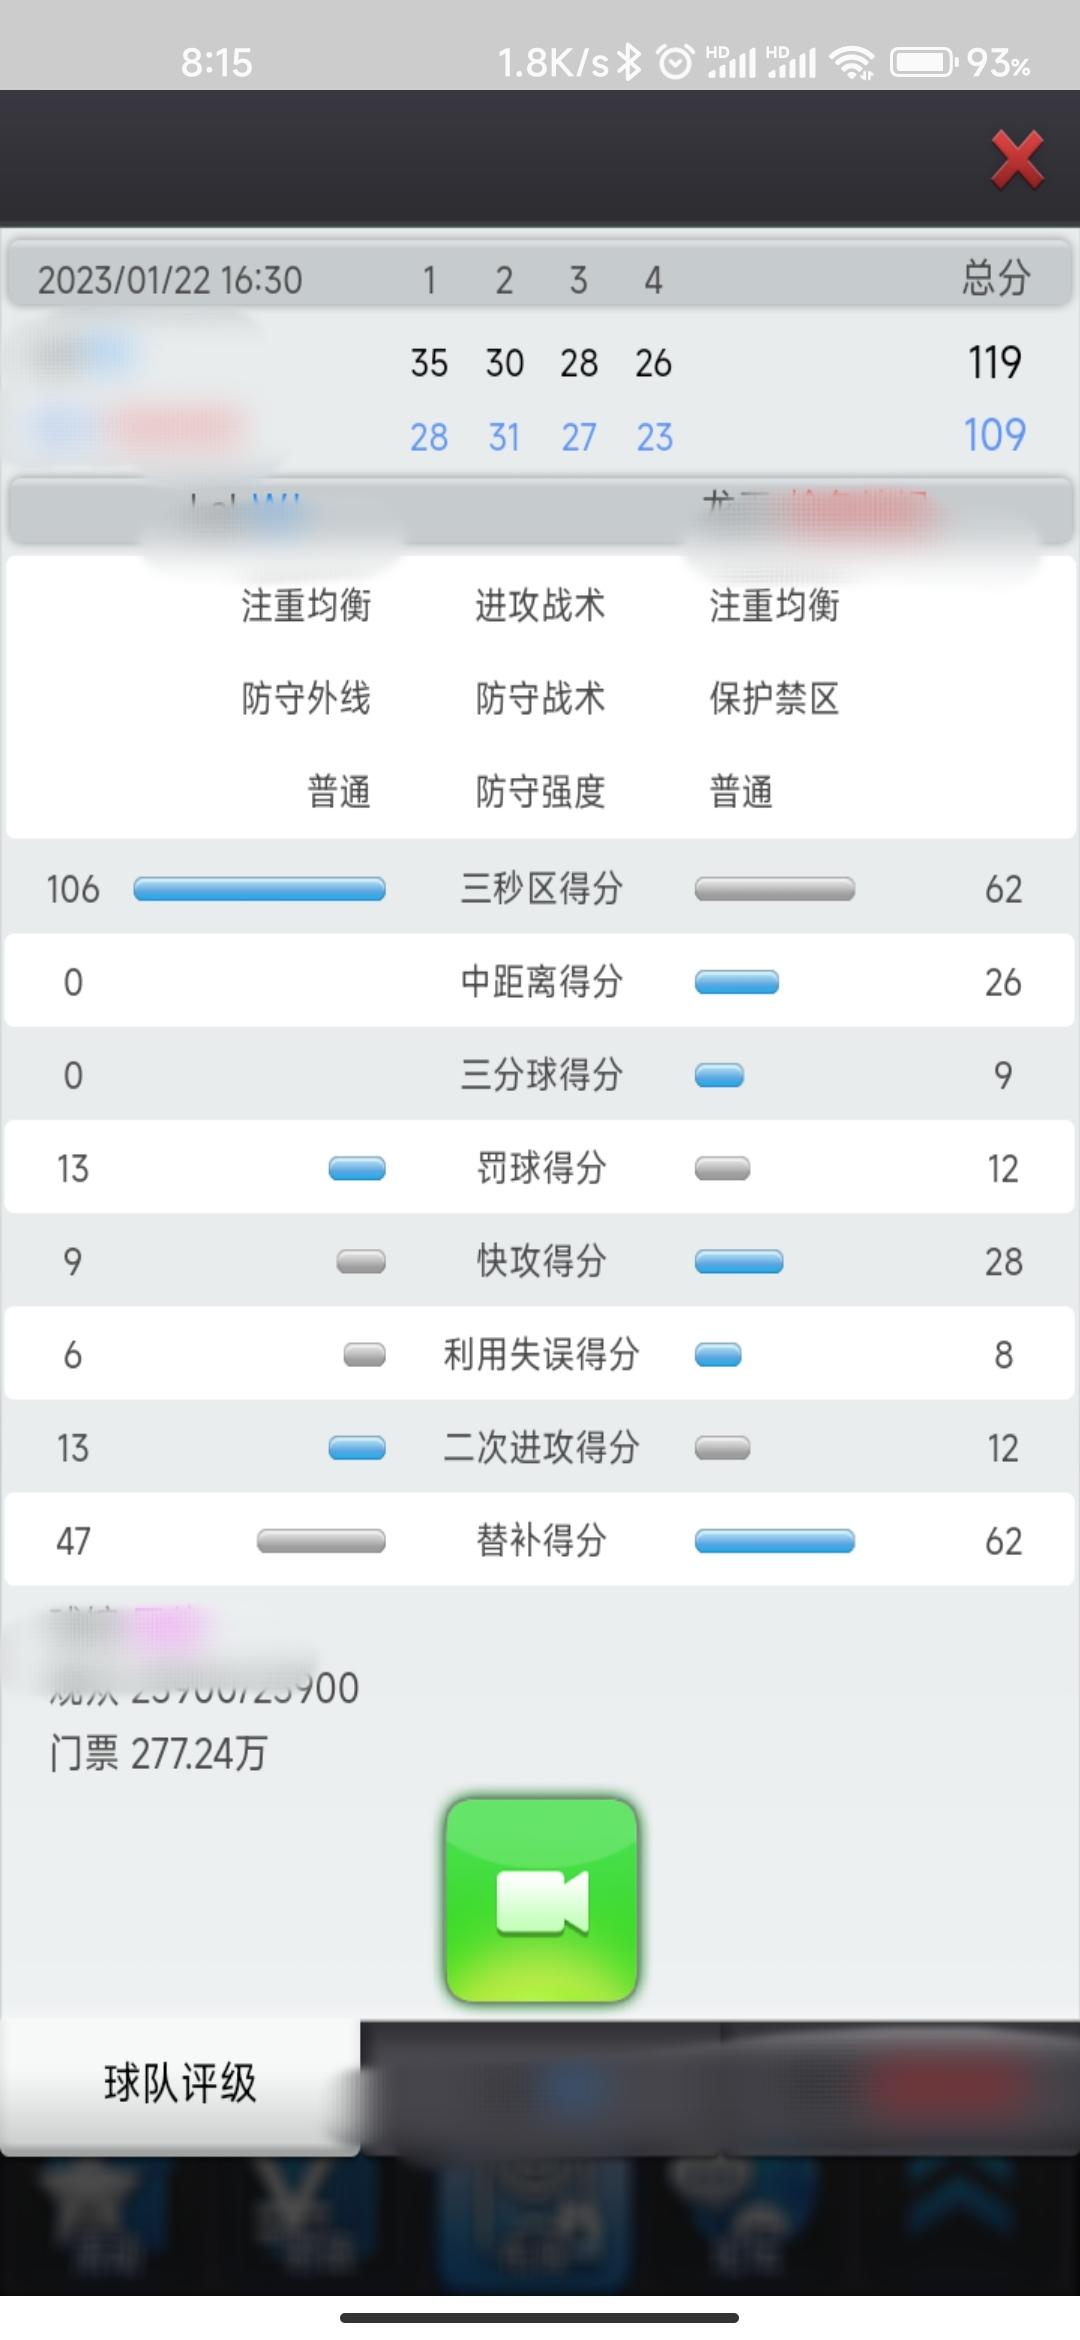The height and width of the screenshot is (2340, 1080).
Task: Tap 门票 277.24万 ticket revenue text
Action: point(158,1754)
